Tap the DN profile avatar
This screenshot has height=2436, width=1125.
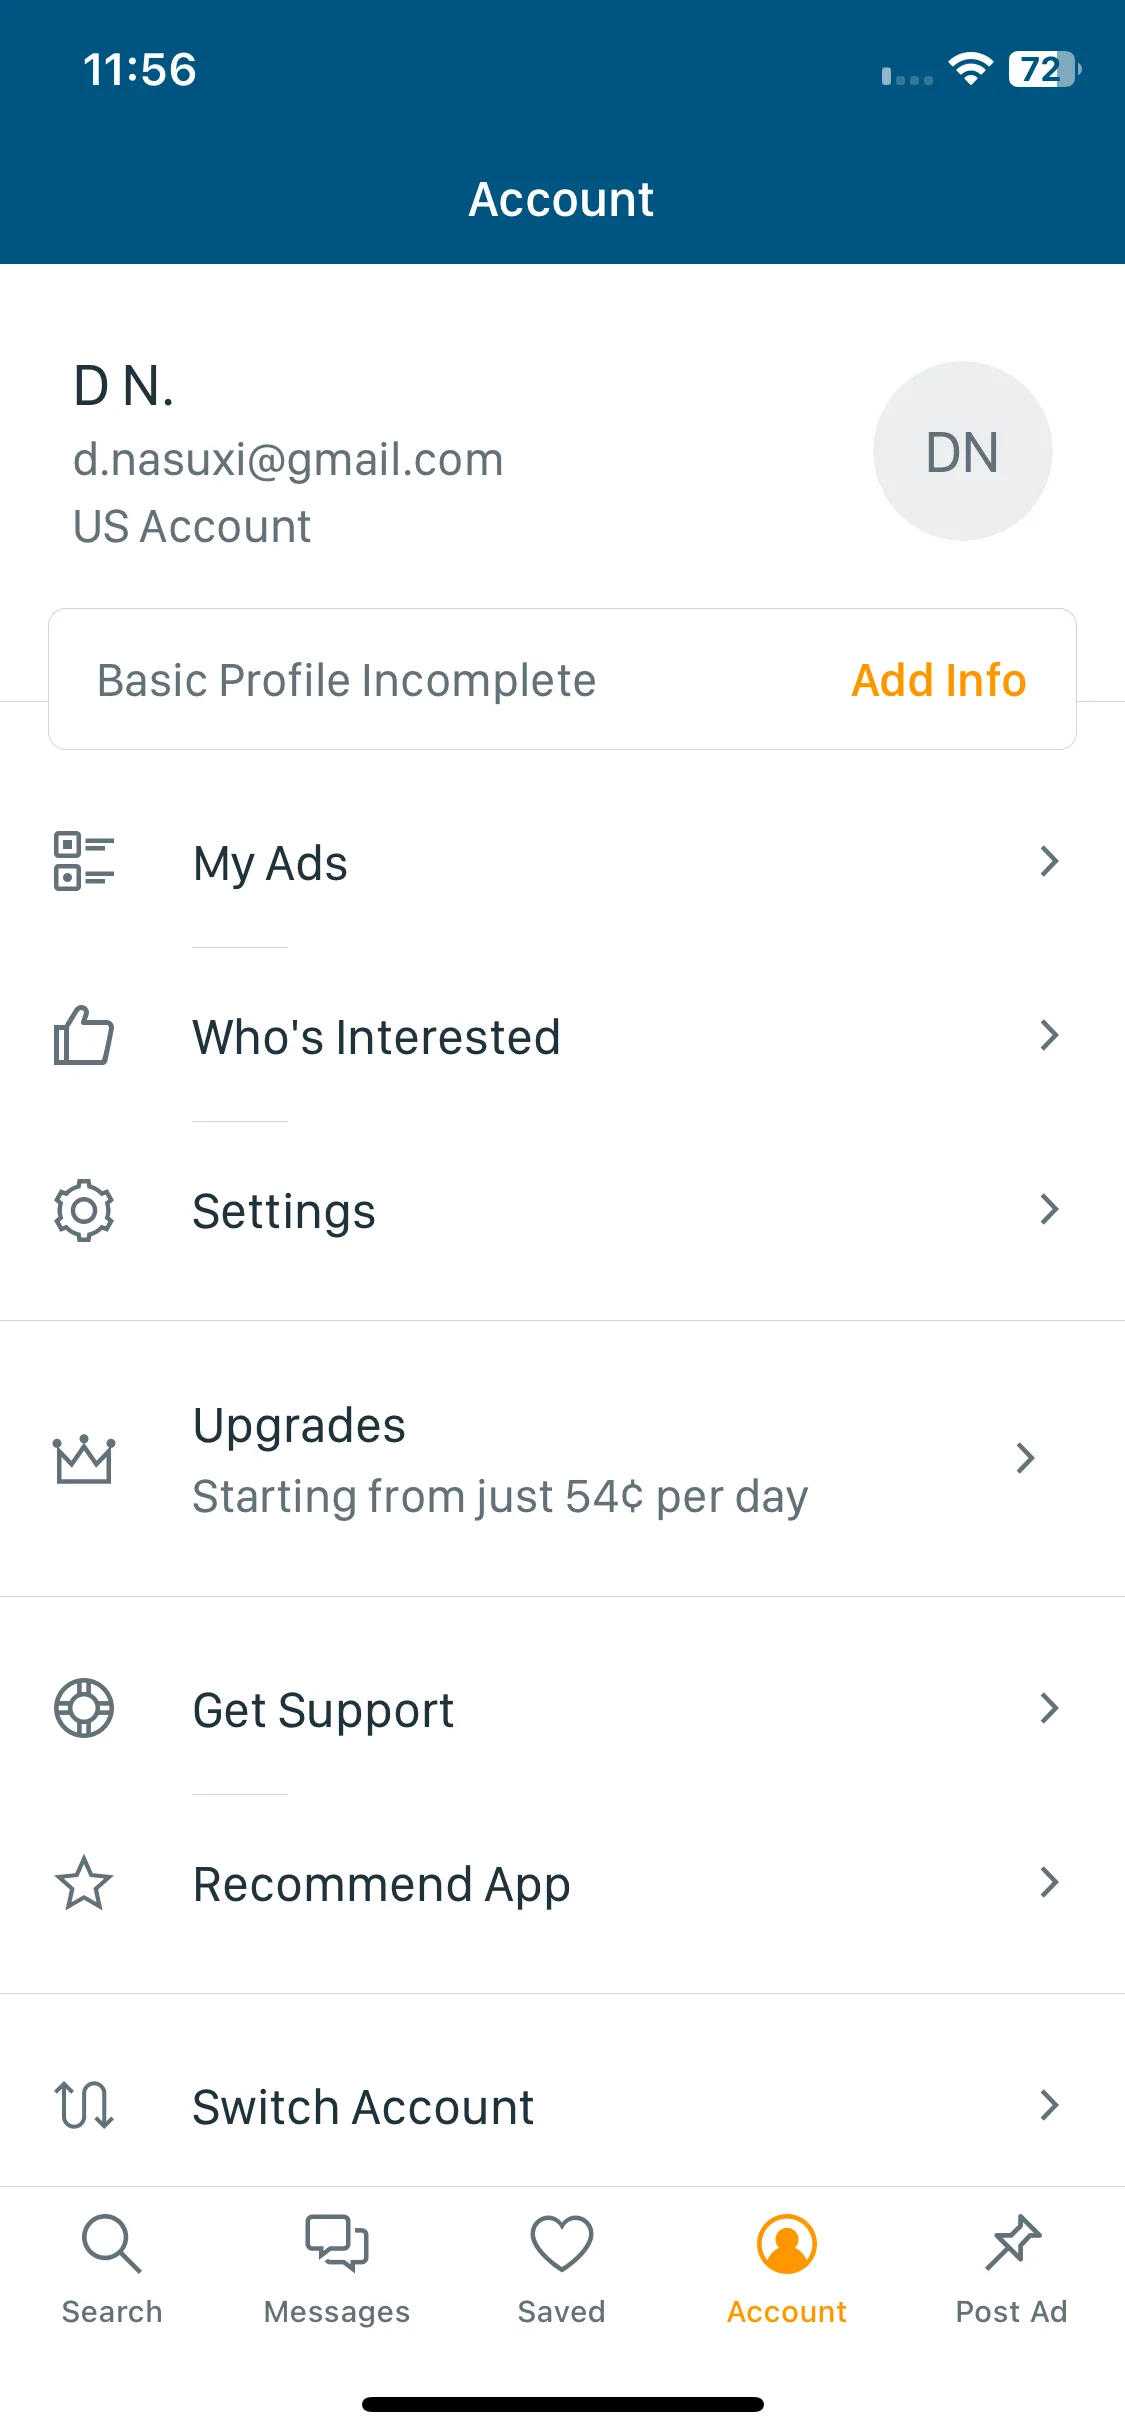coord(963,451)
